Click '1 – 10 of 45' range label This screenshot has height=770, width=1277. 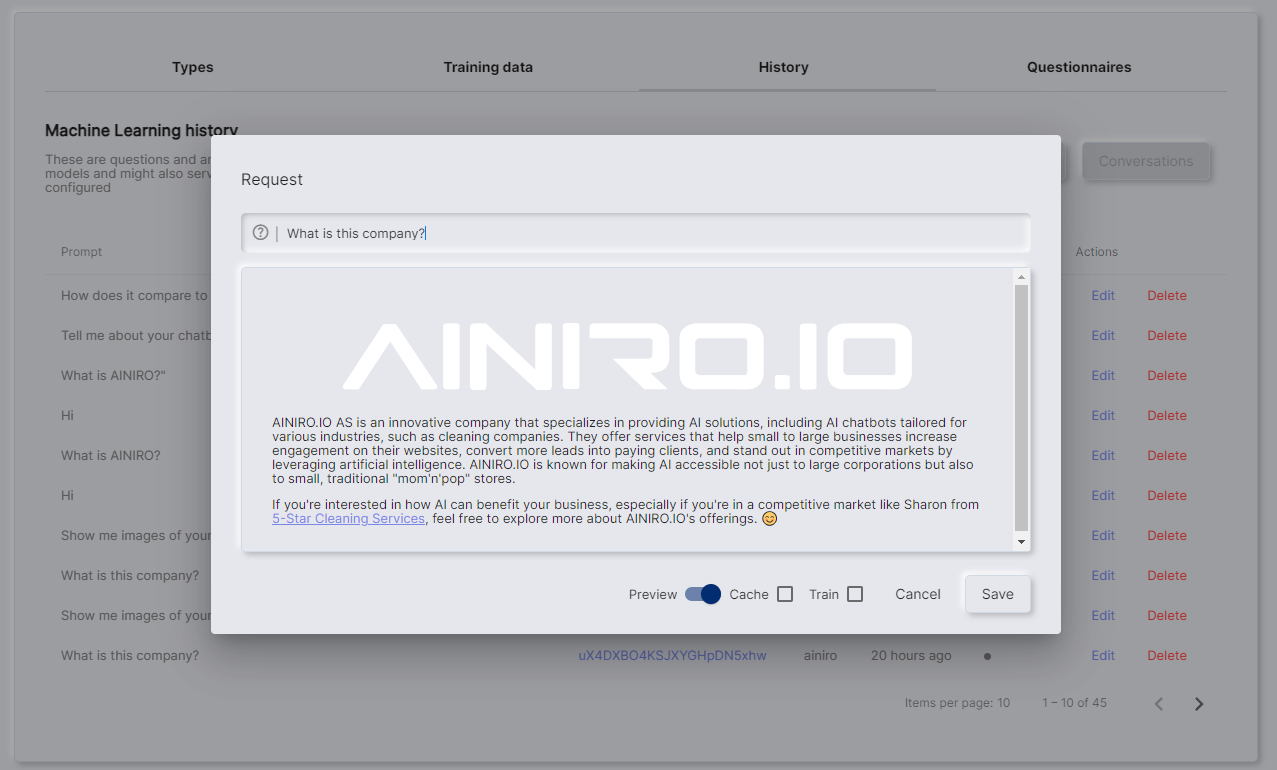(1074, 703)
